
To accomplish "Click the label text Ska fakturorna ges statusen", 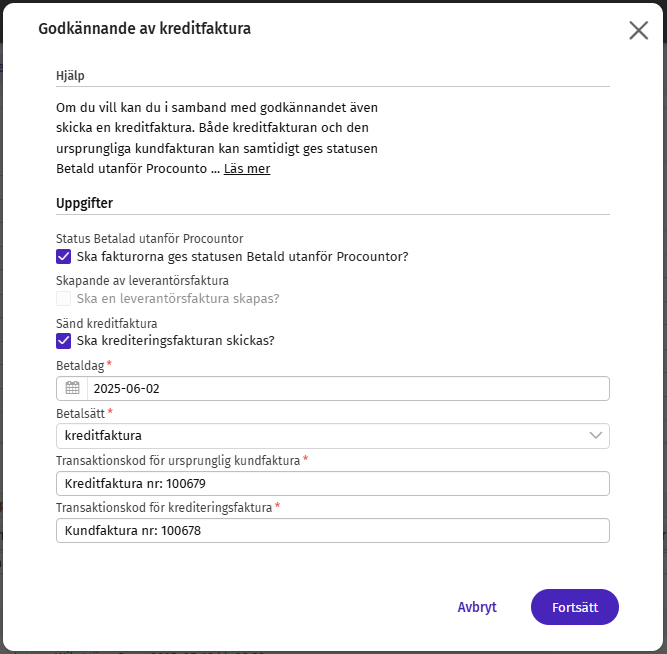I will (160, 257).
